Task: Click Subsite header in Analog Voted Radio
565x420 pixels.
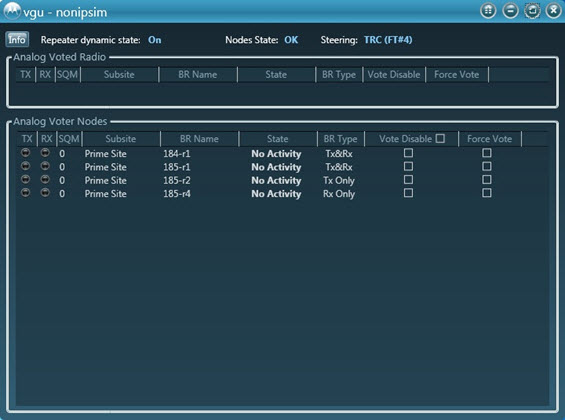Action: pos(119,75)
